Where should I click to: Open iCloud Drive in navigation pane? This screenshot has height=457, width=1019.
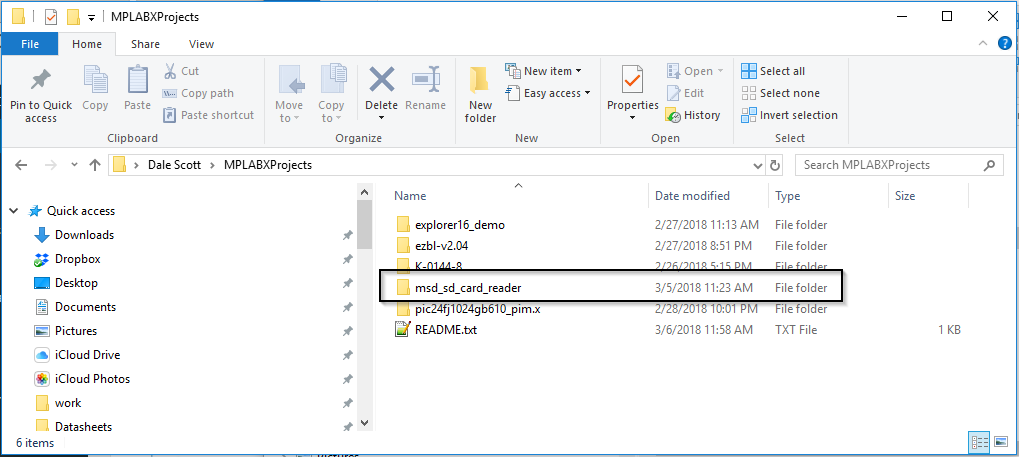point(87,355)
